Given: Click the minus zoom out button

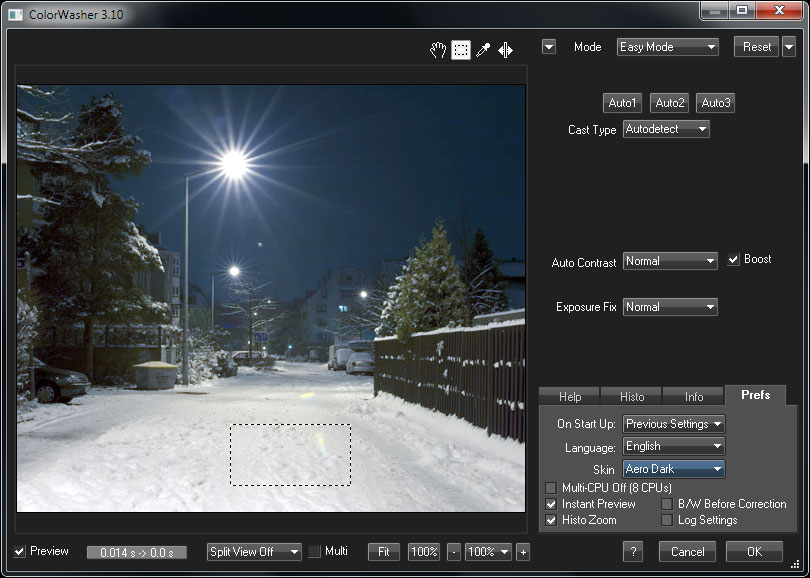Looking at the screenshot, I should pos(453,552).
